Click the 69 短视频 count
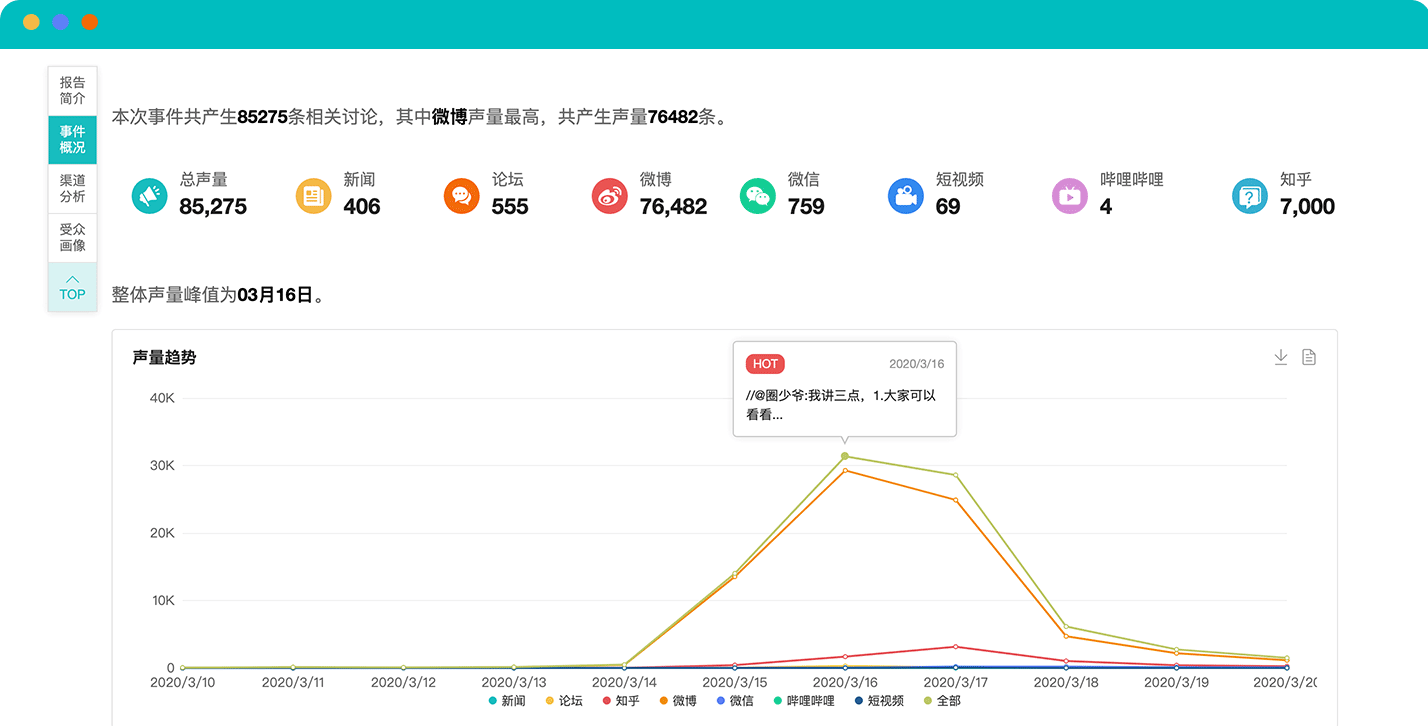Image resolution: width=1428 pixels, height=728 pixels. click(x=948, y=206)
